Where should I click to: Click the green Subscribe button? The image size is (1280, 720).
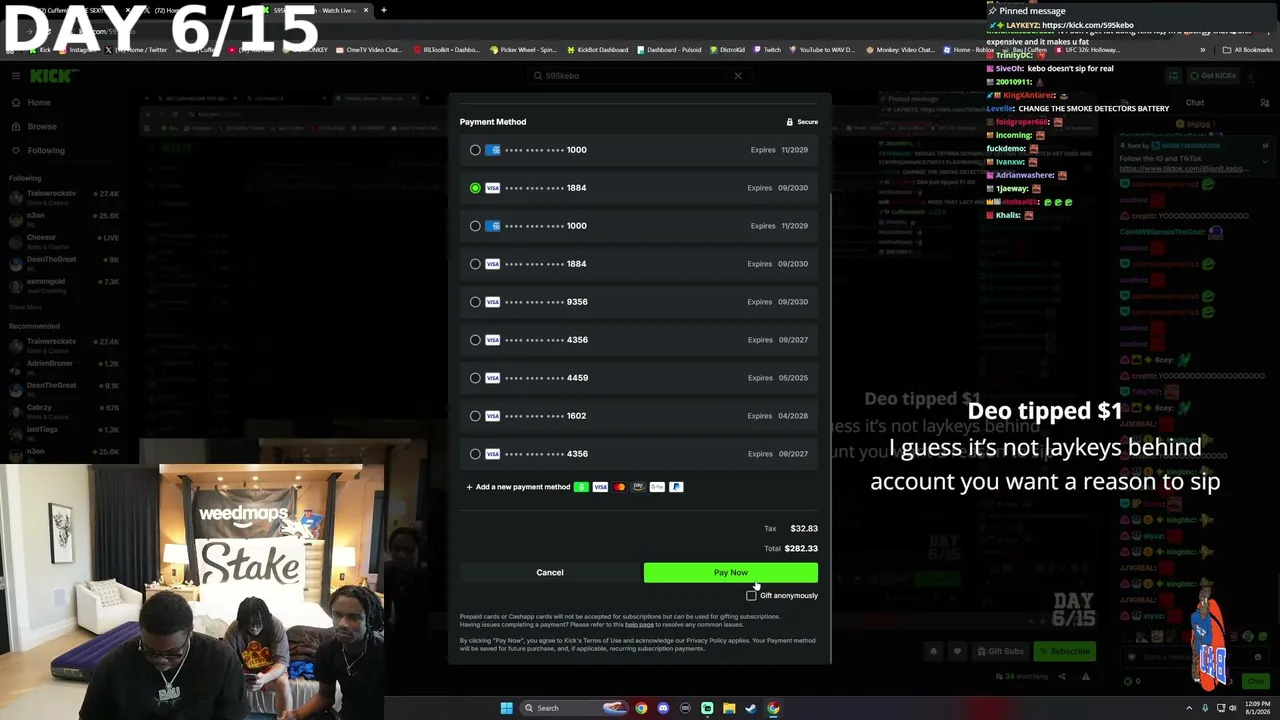(1065, 651)
